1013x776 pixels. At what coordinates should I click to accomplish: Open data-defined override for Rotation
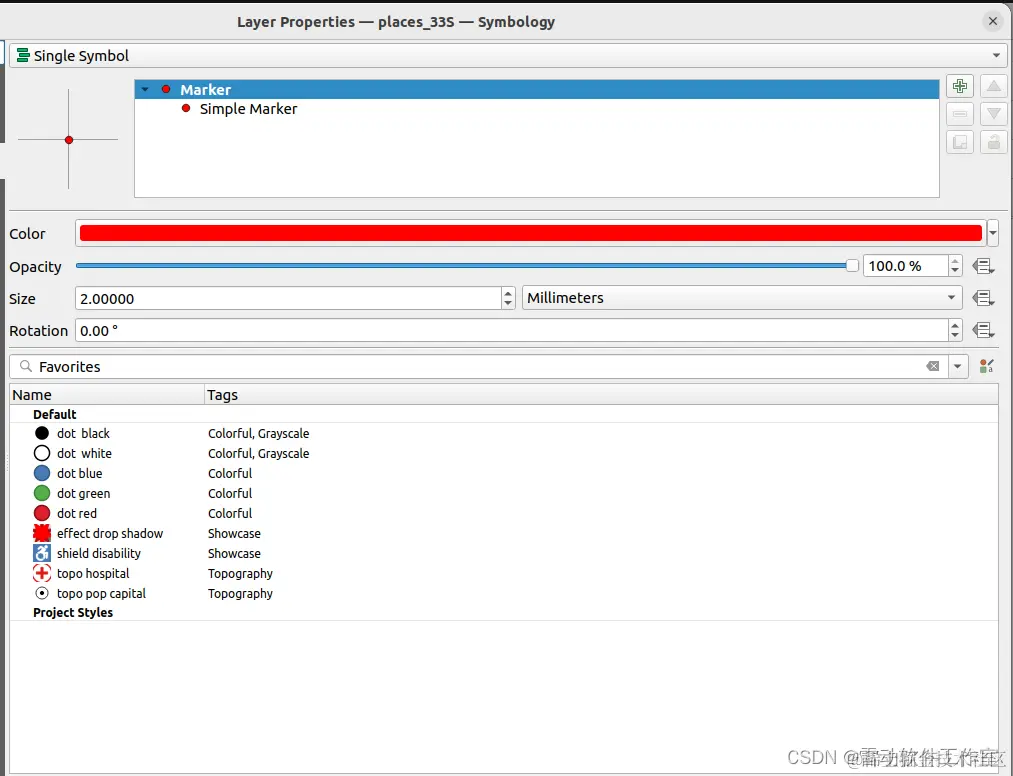[x=983, y=330]
